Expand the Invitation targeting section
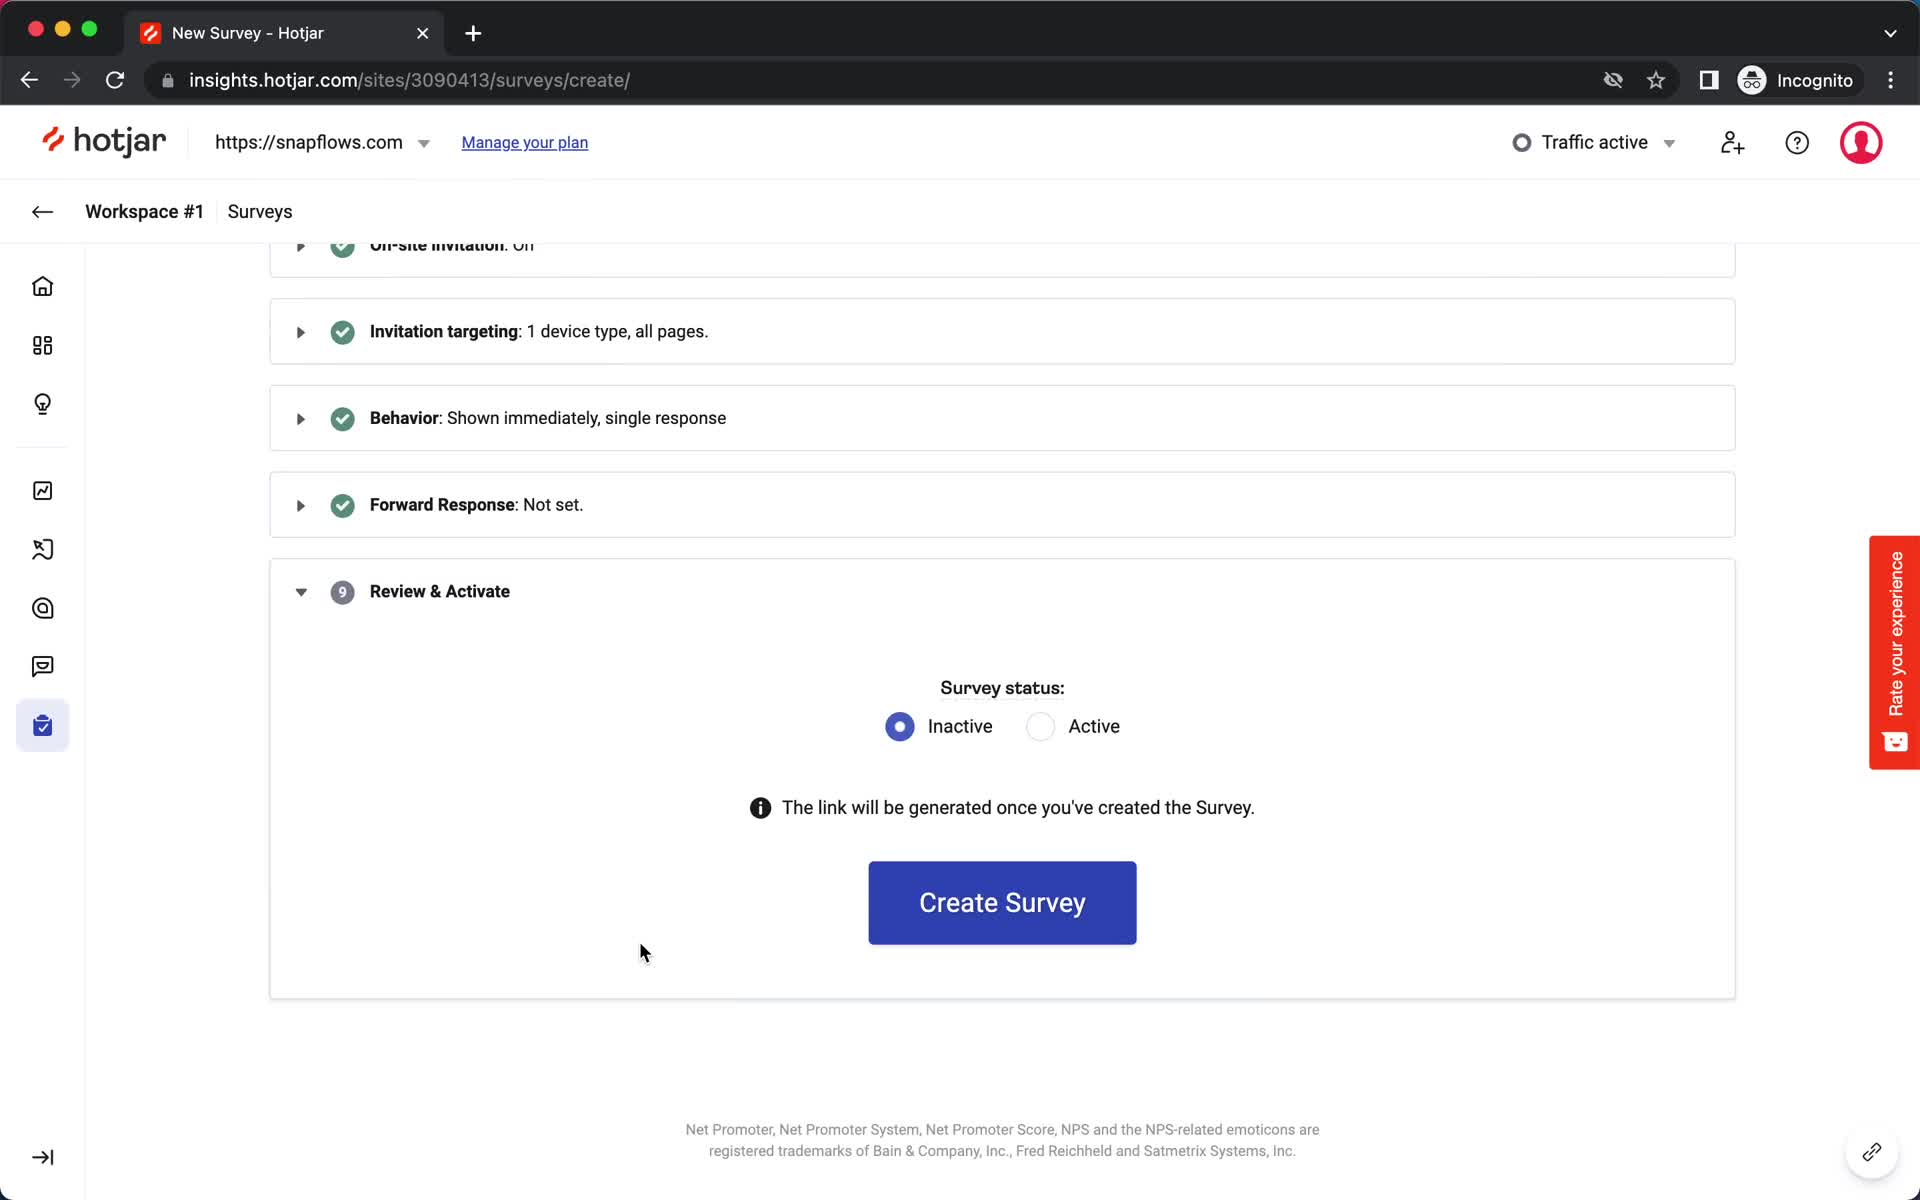 (x=299, y=332)
